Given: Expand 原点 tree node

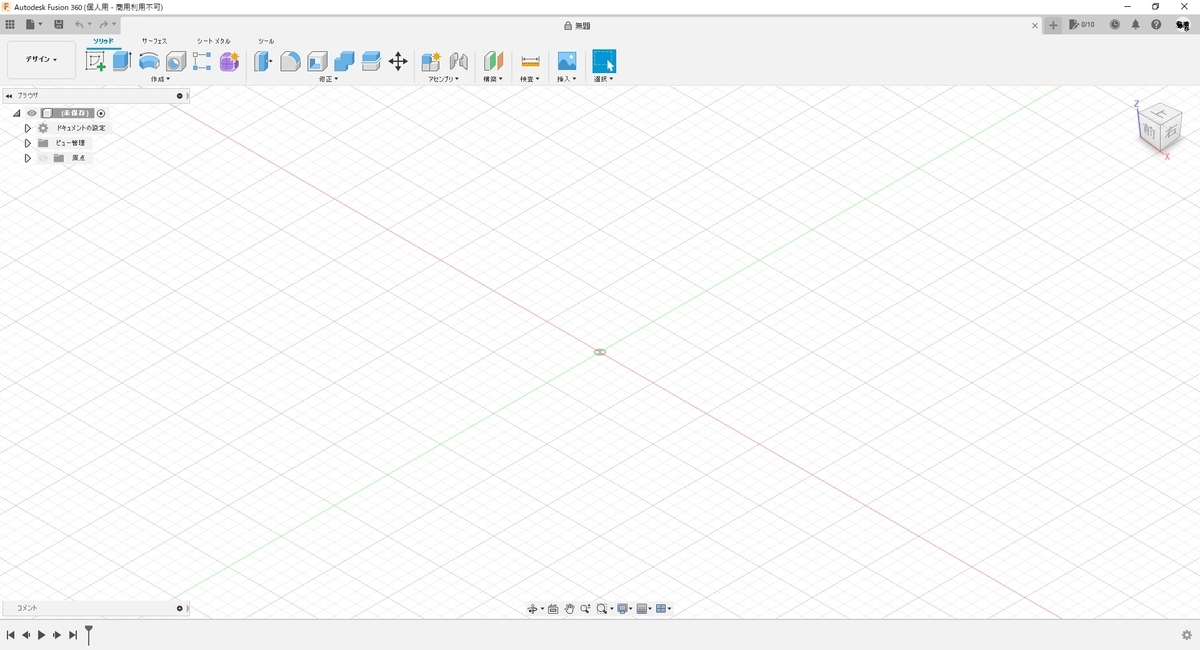Looking at the screenshot, I should pyautogui.click(x=28, y=158).
